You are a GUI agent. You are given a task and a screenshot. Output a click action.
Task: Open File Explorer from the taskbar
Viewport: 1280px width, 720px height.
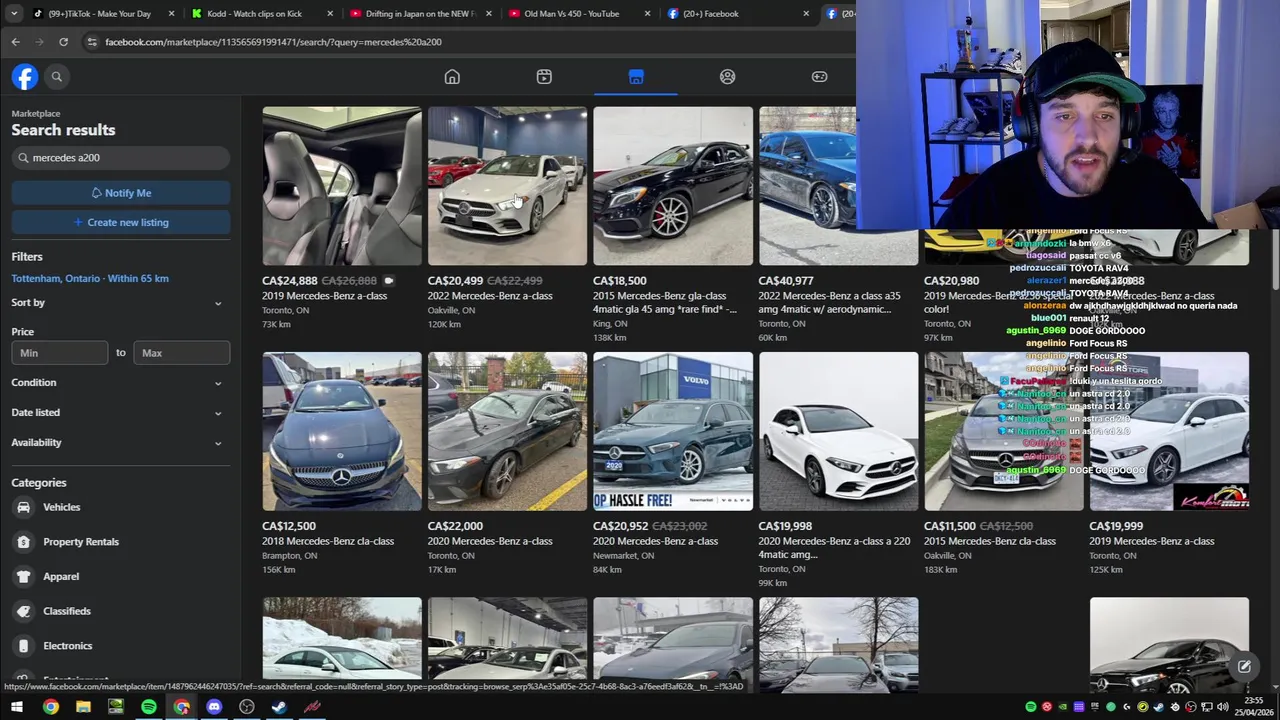(83, 707)
